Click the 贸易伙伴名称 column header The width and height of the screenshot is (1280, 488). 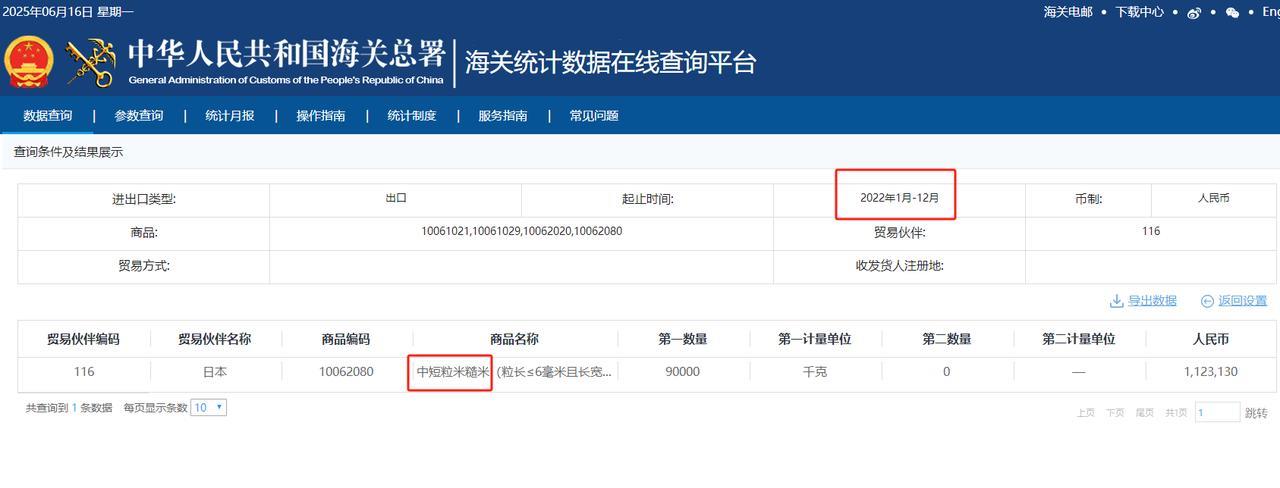tap(215, 339)
